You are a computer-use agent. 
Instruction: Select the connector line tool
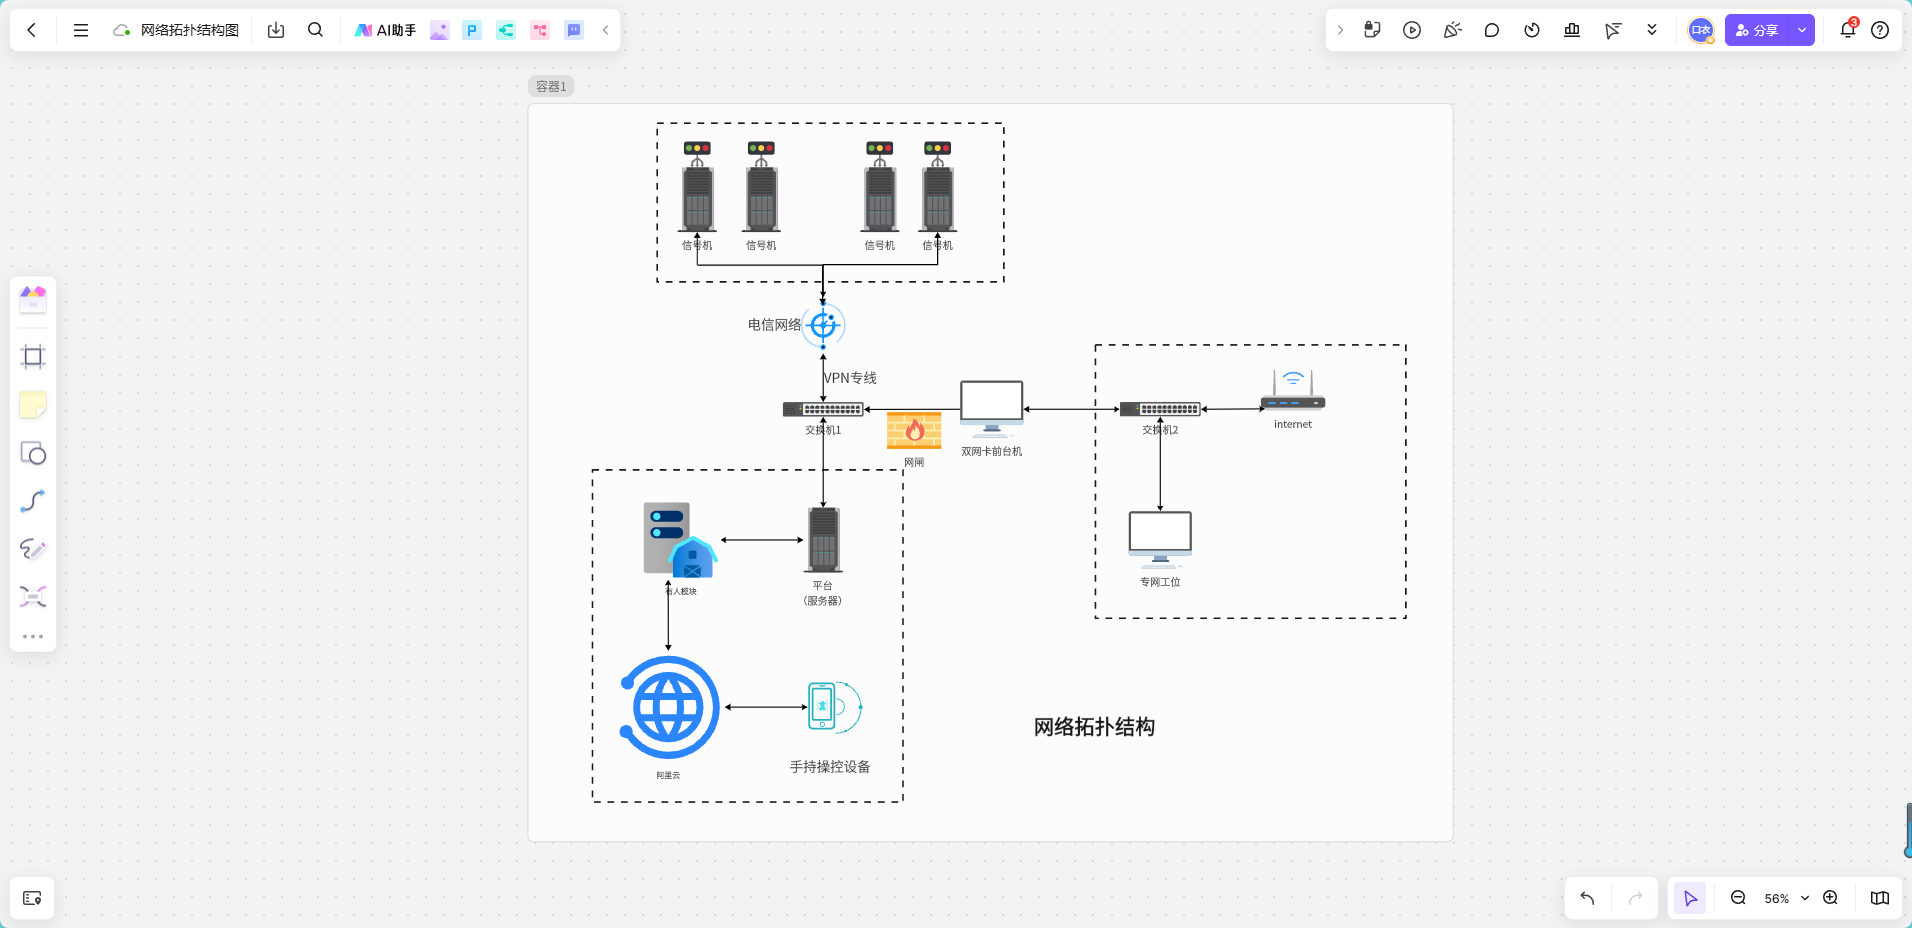pos(33,501)
